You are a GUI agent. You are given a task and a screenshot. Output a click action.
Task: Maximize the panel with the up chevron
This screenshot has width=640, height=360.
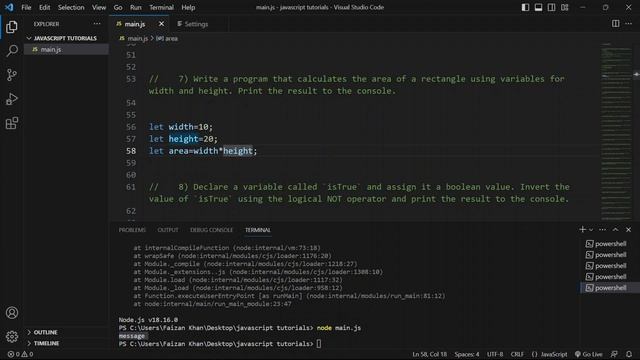tap(616, 230)
